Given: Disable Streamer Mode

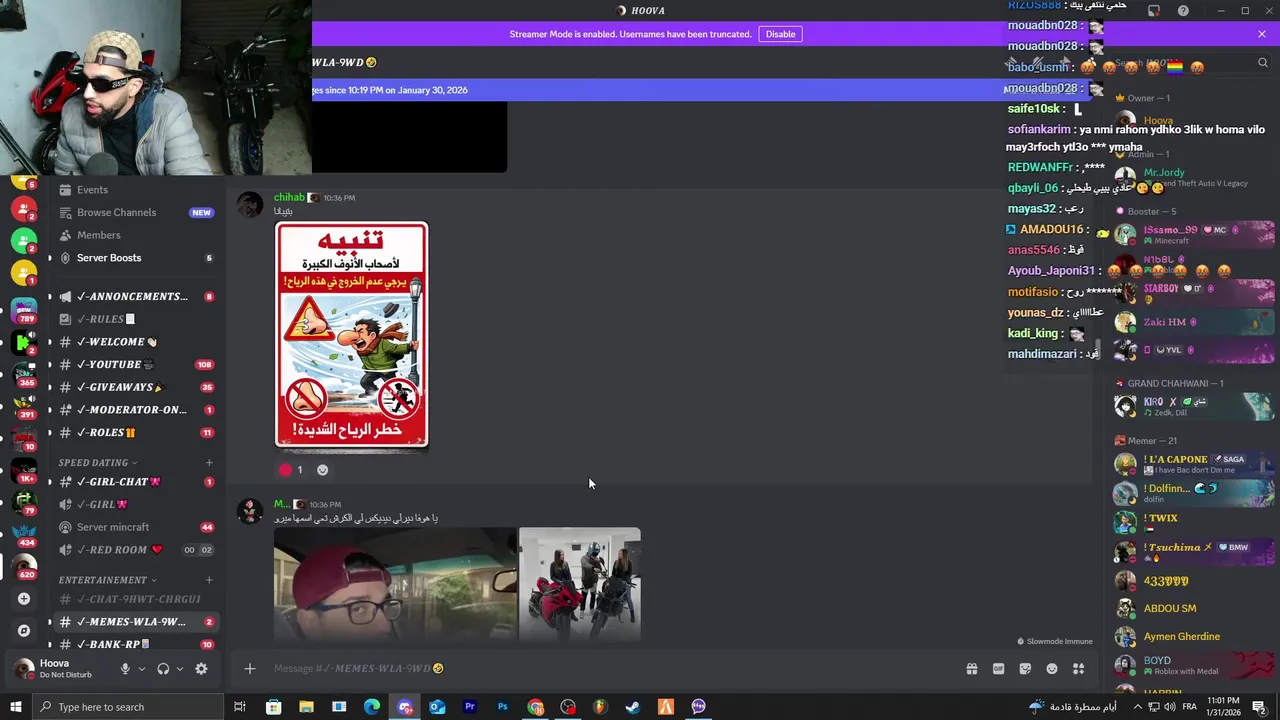Looking at the screenshot, I should coord(780,34).
